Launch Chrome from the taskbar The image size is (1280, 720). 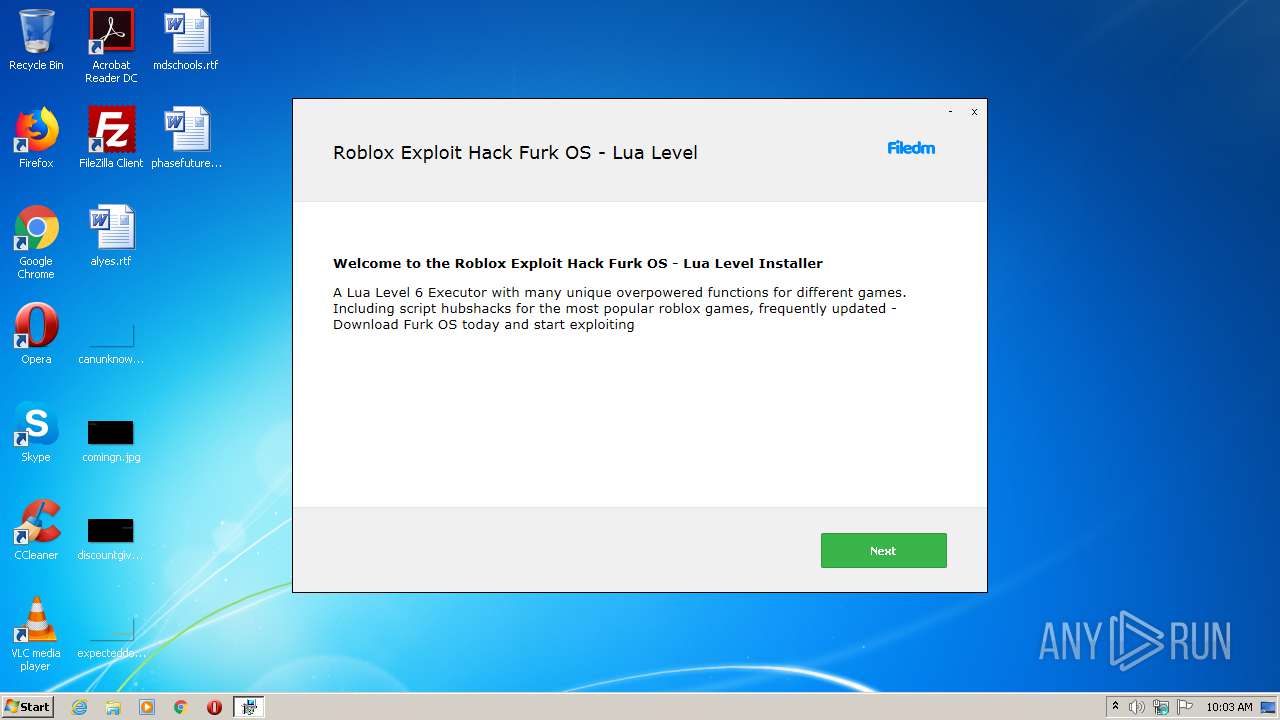[x=181, y=707]
